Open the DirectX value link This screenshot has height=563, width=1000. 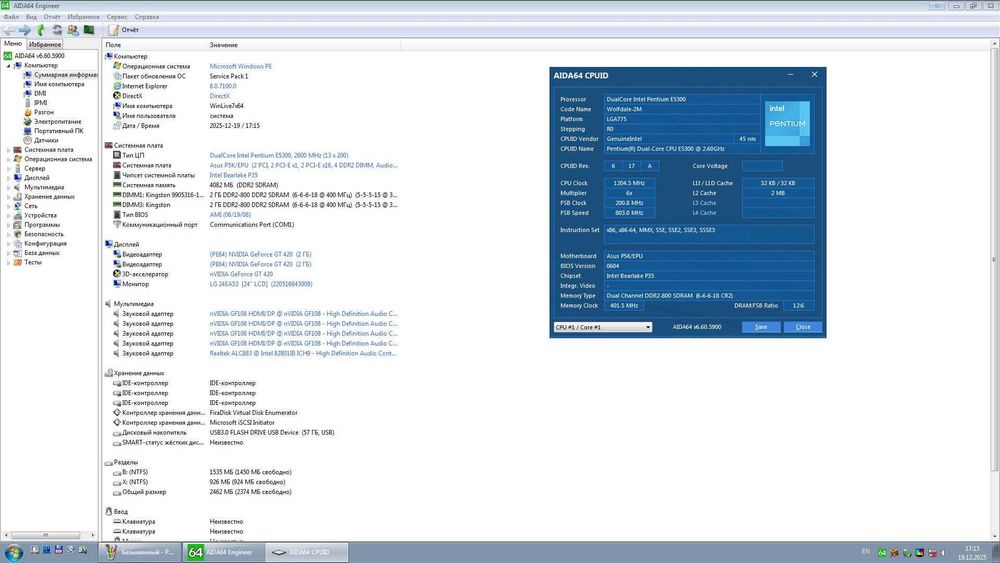(x=219, y=96)
